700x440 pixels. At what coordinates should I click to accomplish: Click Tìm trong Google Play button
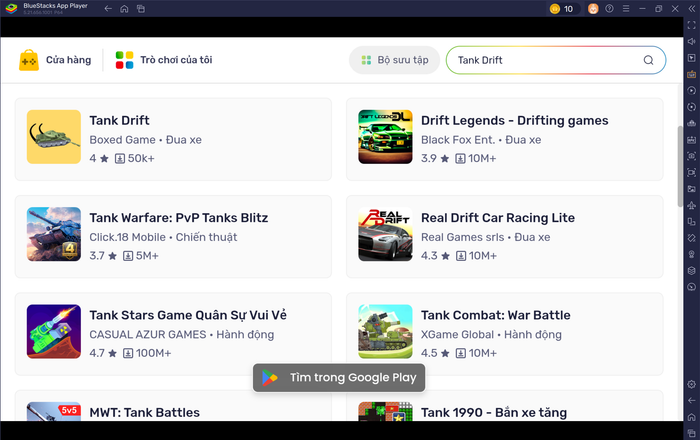(x=339, y=378)
